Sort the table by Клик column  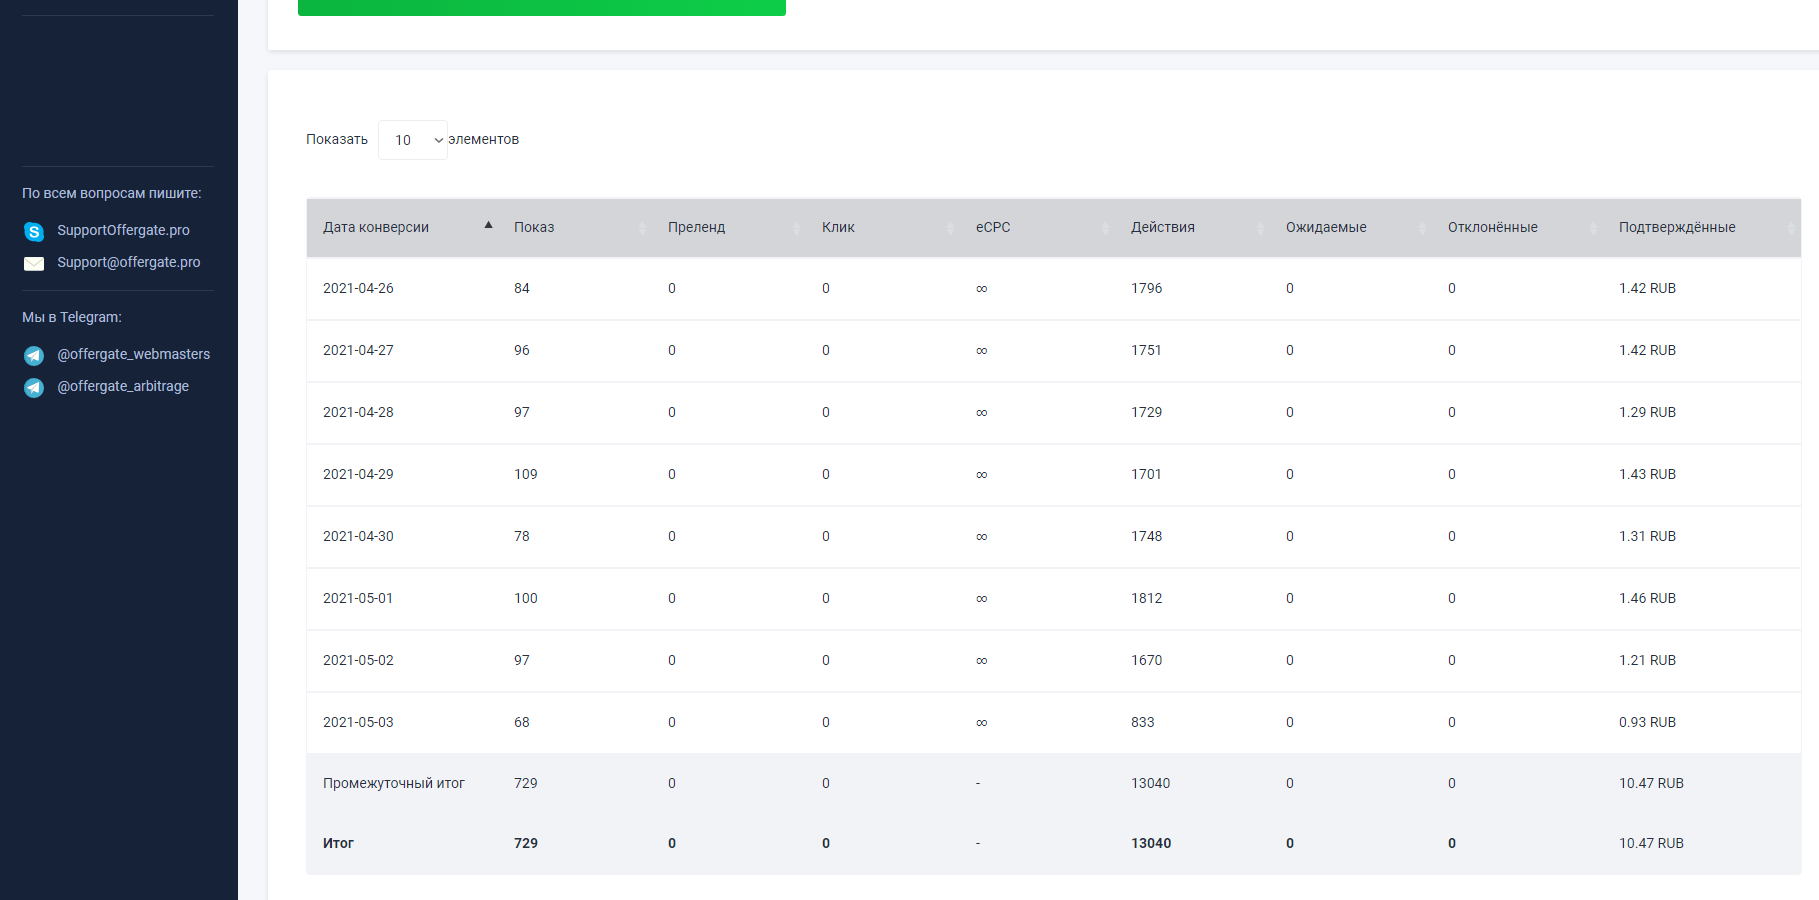[x=883, y=228]
